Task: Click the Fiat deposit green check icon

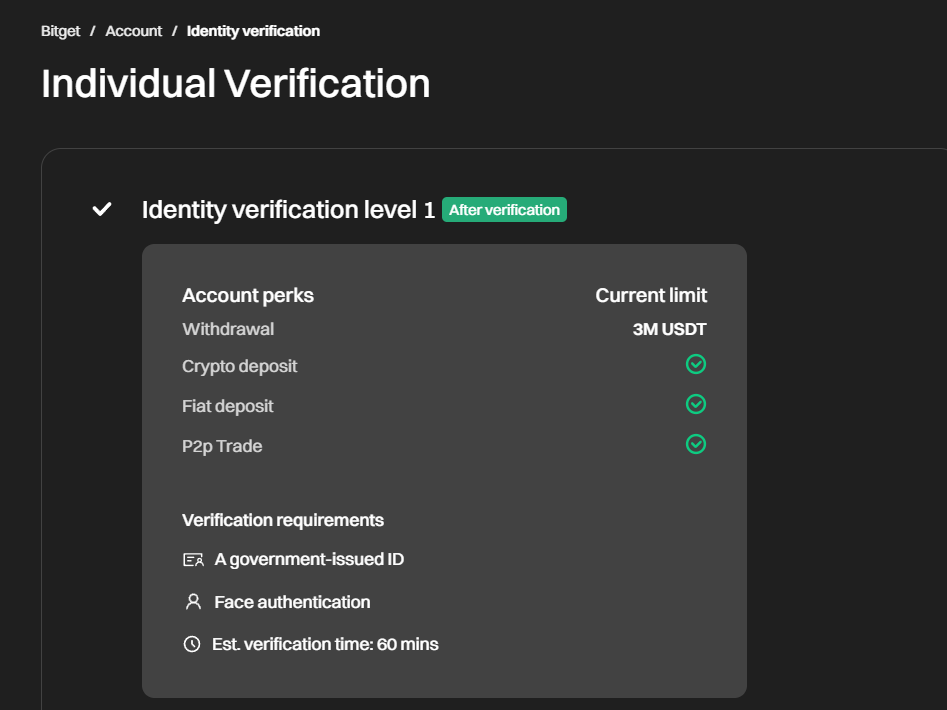Action: pyautogui.click(x=696, y=405)
